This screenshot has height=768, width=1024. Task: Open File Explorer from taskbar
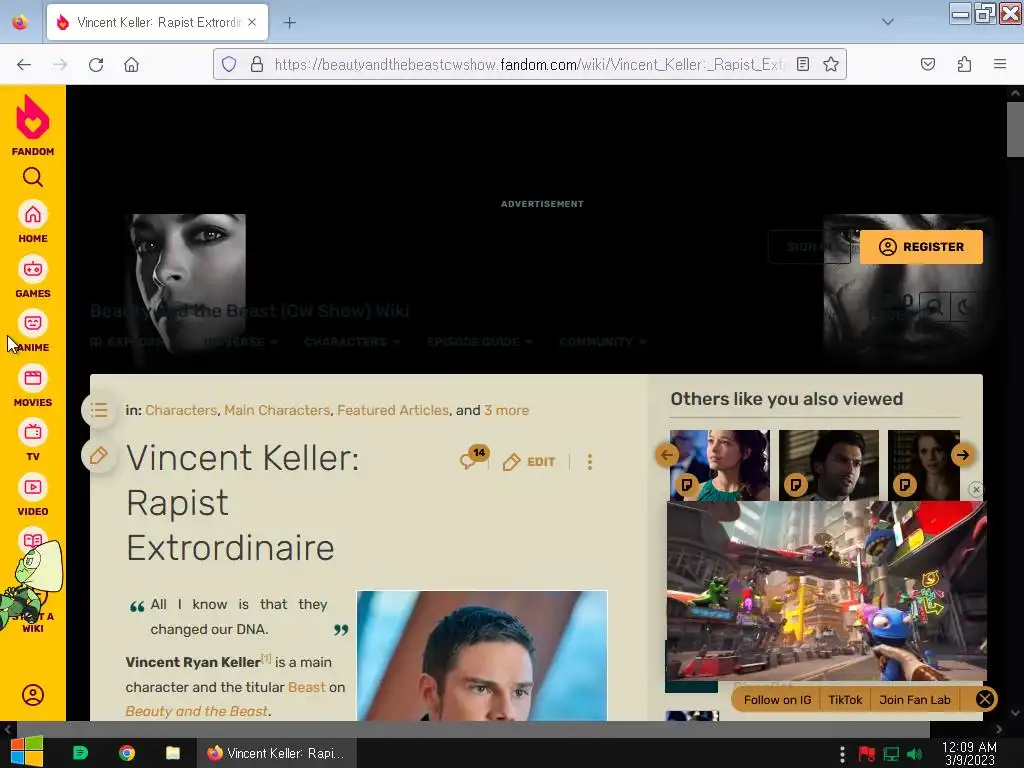point(172,753)
